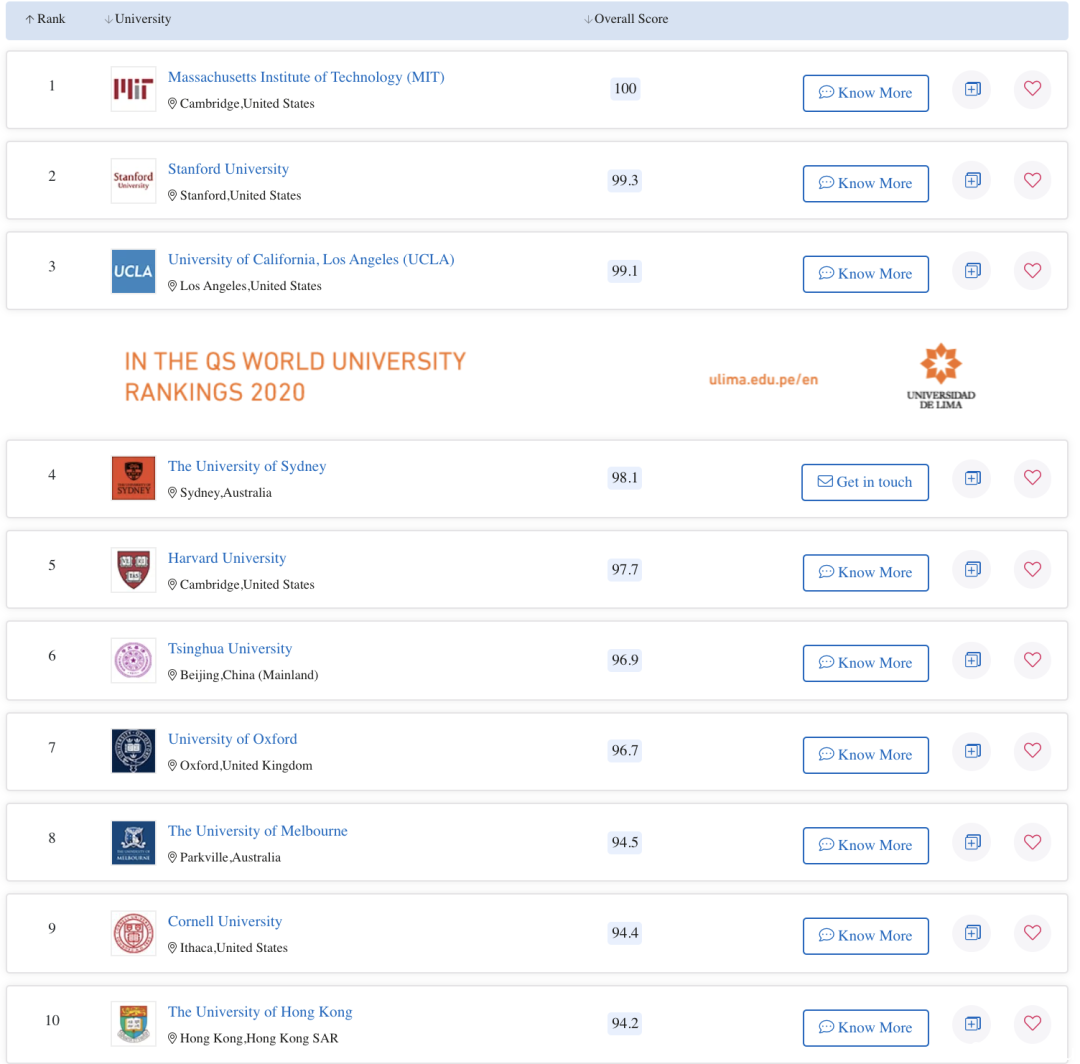Image resolution: width=1080 pixels, height=1064 pixels.
Task: Favorite UCLA with the heart icon
Action: click(x=1032, y=271)
